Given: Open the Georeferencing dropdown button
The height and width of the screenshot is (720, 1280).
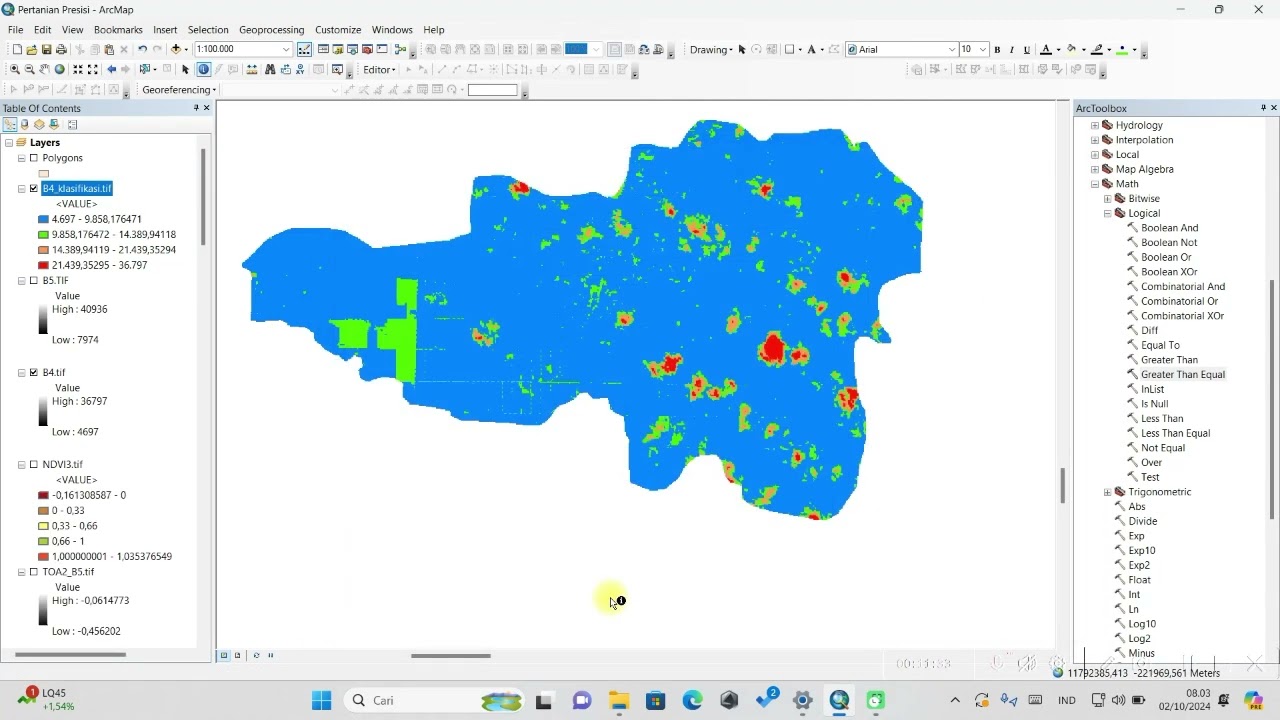Looking at the screenshot, I should pos(180,89).
